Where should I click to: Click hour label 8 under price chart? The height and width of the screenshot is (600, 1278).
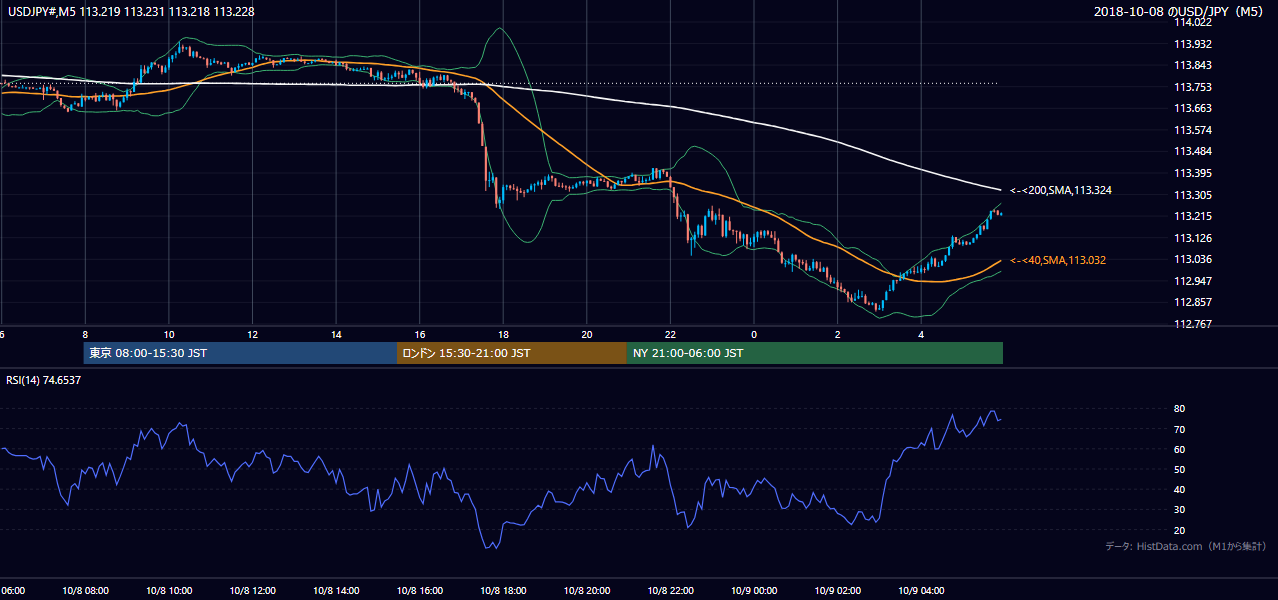pyautogui.click(x=85, y=334)
